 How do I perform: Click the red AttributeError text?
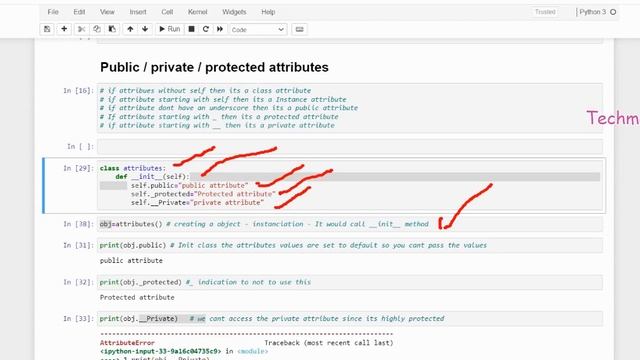pos(127,343)
